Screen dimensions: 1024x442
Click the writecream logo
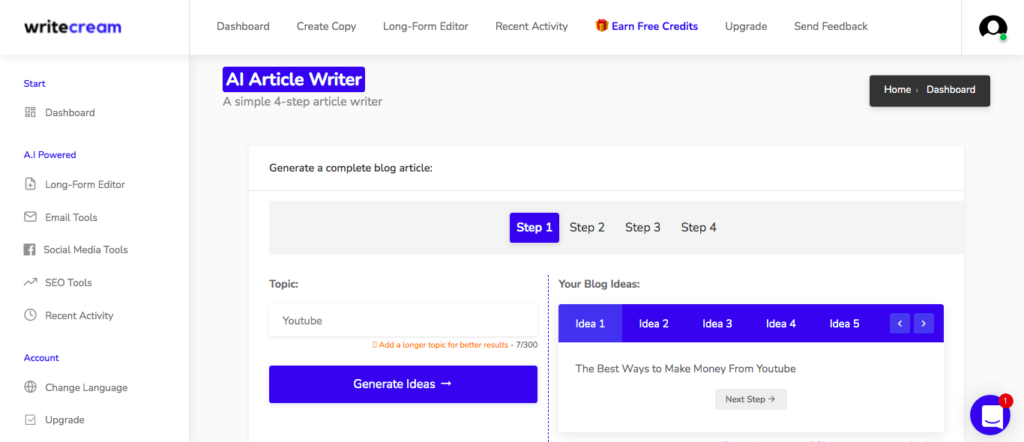click(x=72, y=27)
